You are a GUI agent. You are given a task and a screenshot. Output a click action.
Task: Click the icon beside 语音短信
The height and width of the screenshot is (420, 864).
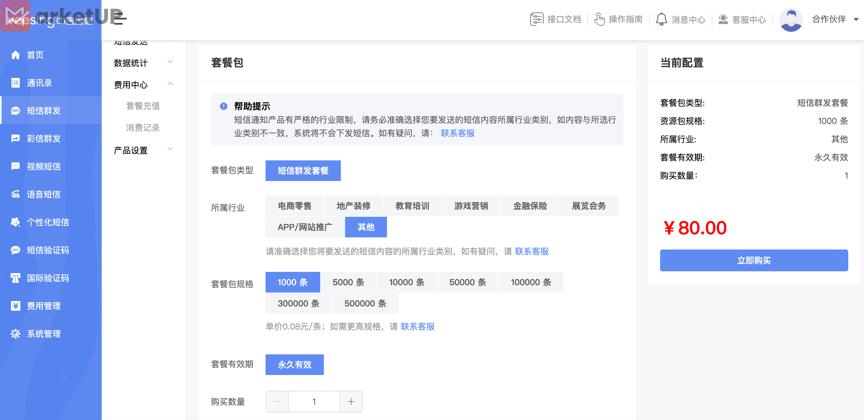coord(15,194)
